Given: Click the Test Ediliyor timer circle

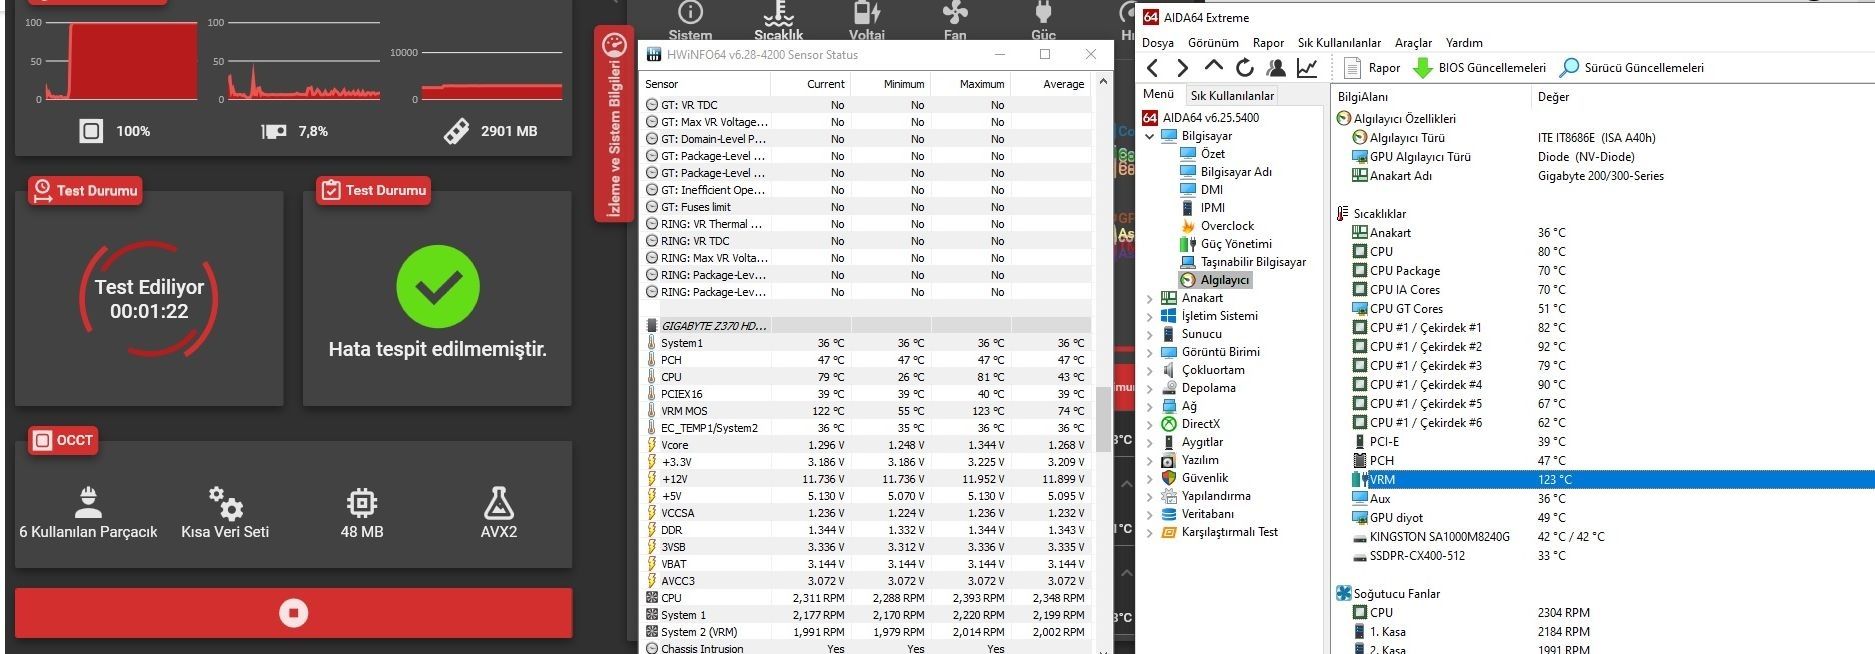Looking at the screenshot, I should 149,299.
